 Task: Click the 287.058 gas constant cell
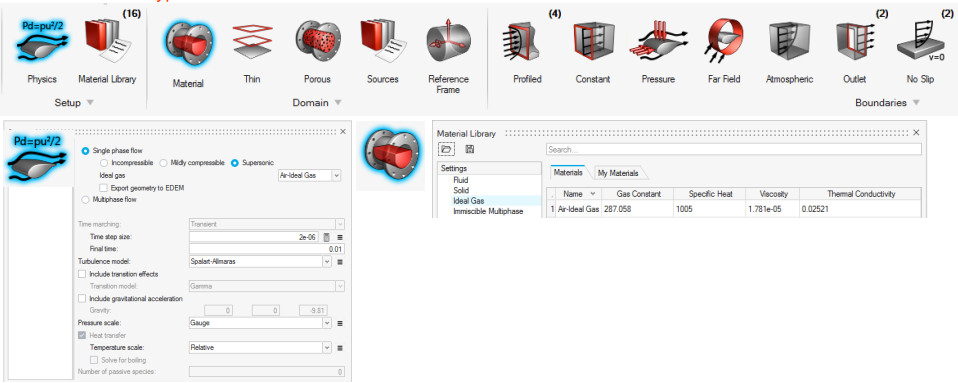click(x=637, y=209)
